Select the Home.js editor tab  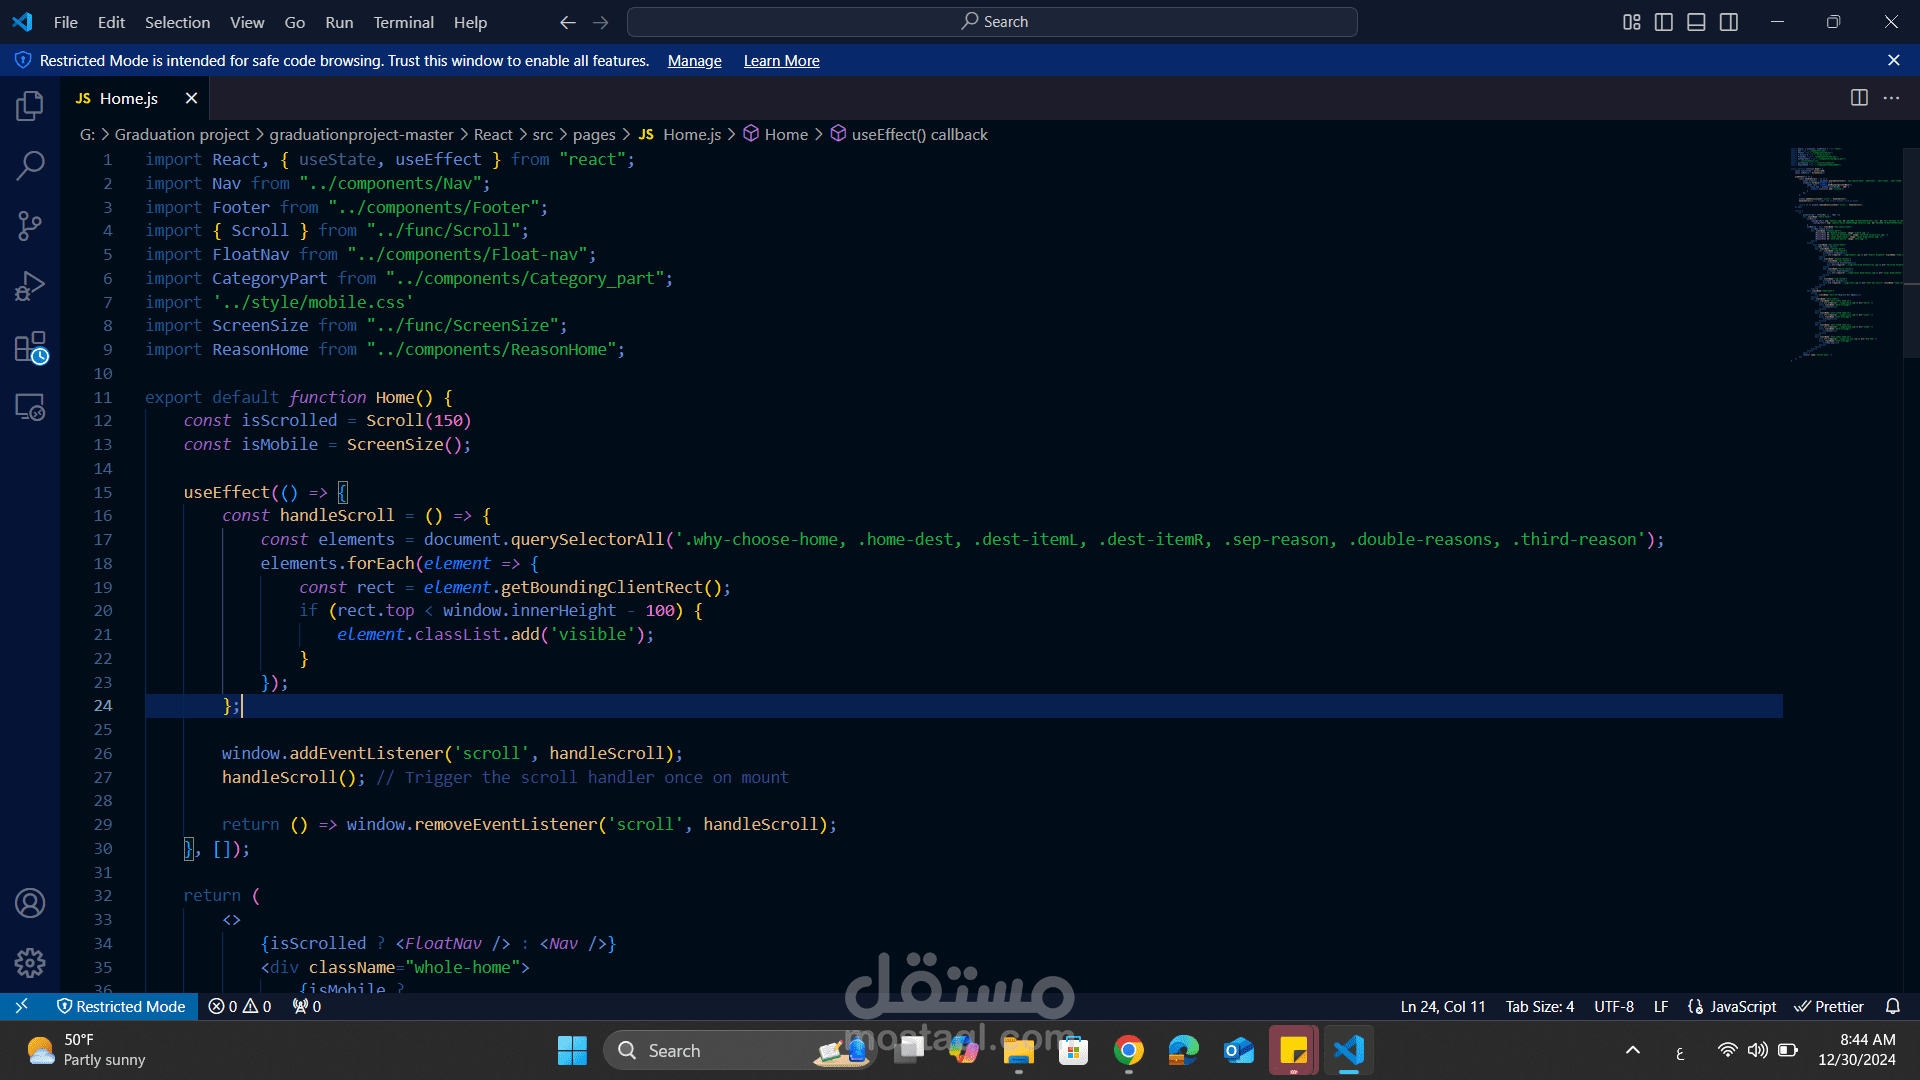click(x=128, y=98)
